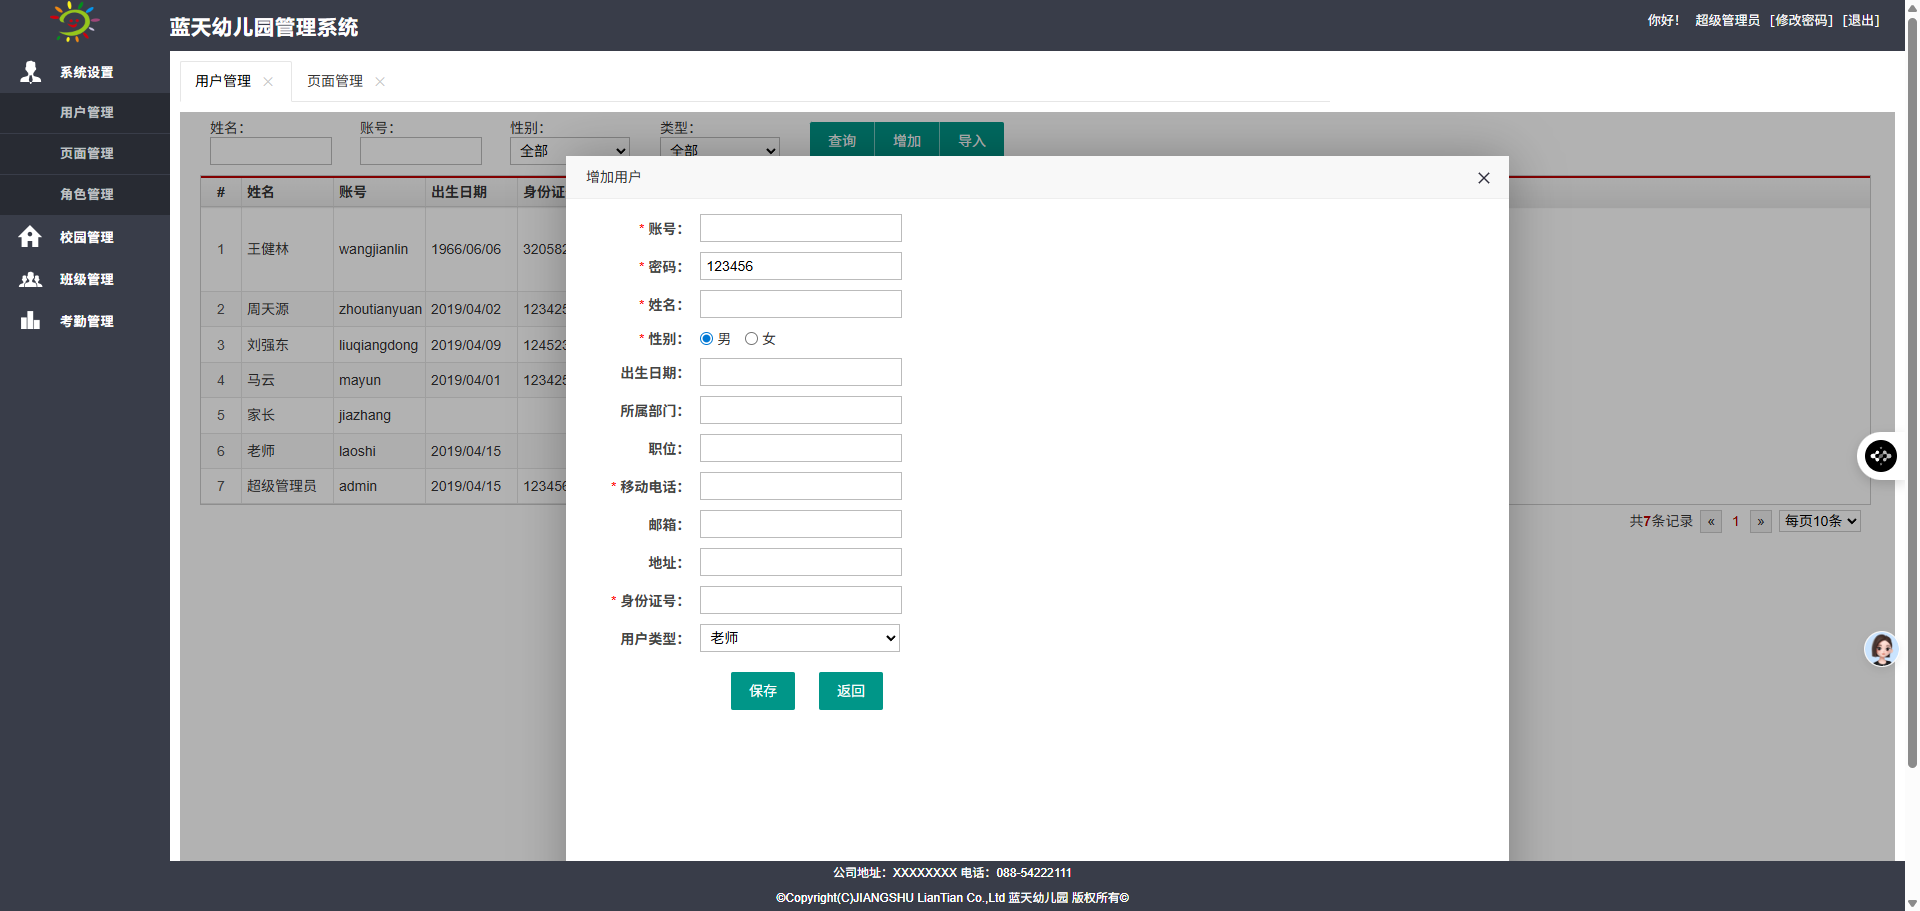Click the 移动电话 input field

click(x=800, y=487)
